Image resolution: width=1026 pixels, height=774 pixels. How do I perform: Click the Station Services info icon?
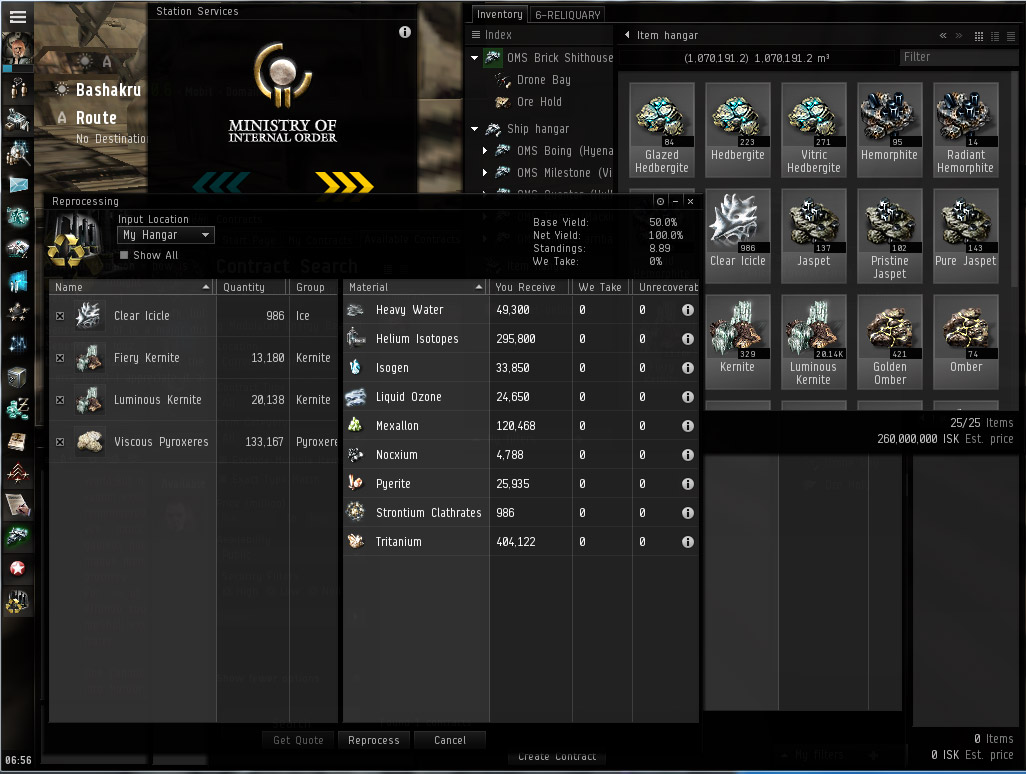pos(405,32)
